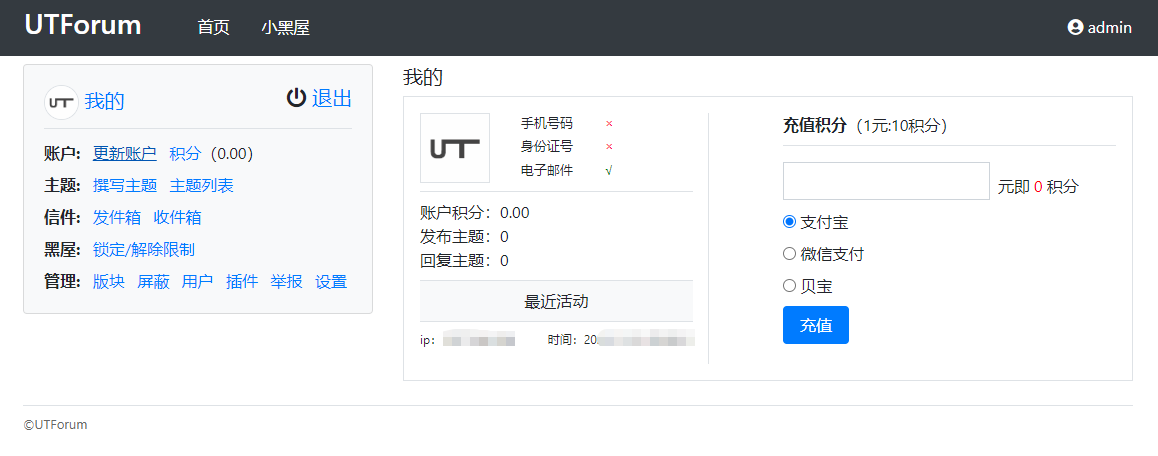This screenshot has width=1158, height=456.
Task: Go to the 小黑屋 navigation item
Action: coord(286,28)
